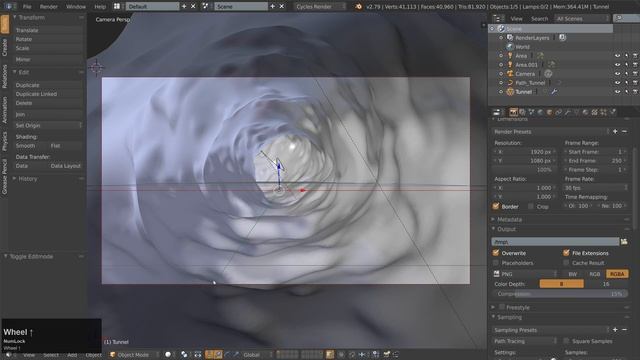The width and height of the screenshot is (640, 360).
Task: Open the Material properties tab icon
Action: 585,112
